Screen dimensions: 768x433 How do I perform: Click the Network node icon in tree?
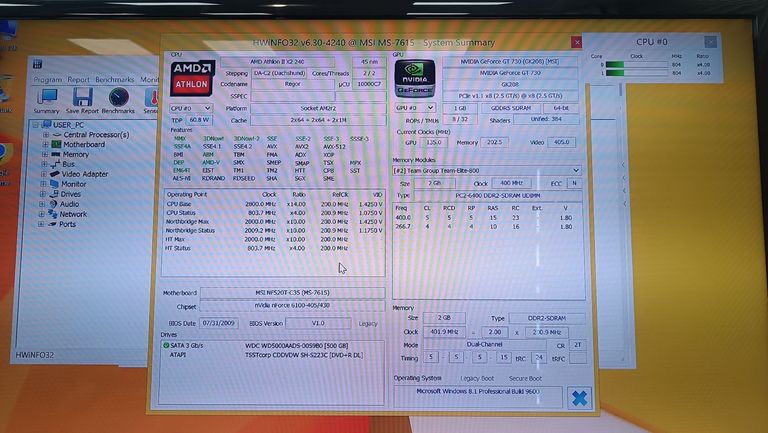tap(52, 214)
